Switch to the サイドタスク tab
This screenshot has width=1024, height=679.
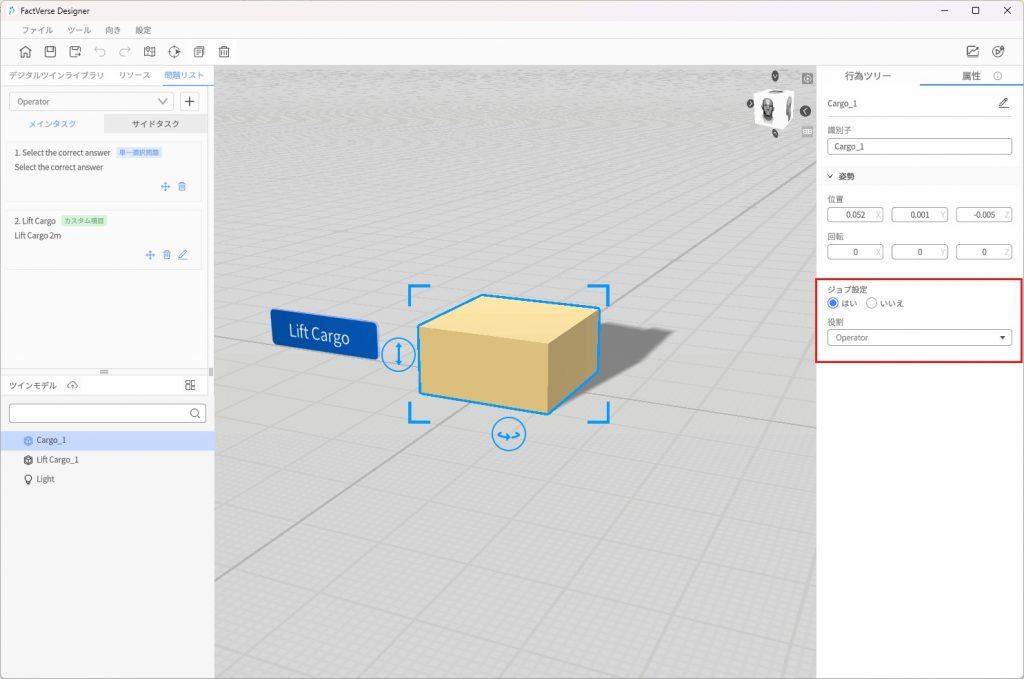point(156,124)
